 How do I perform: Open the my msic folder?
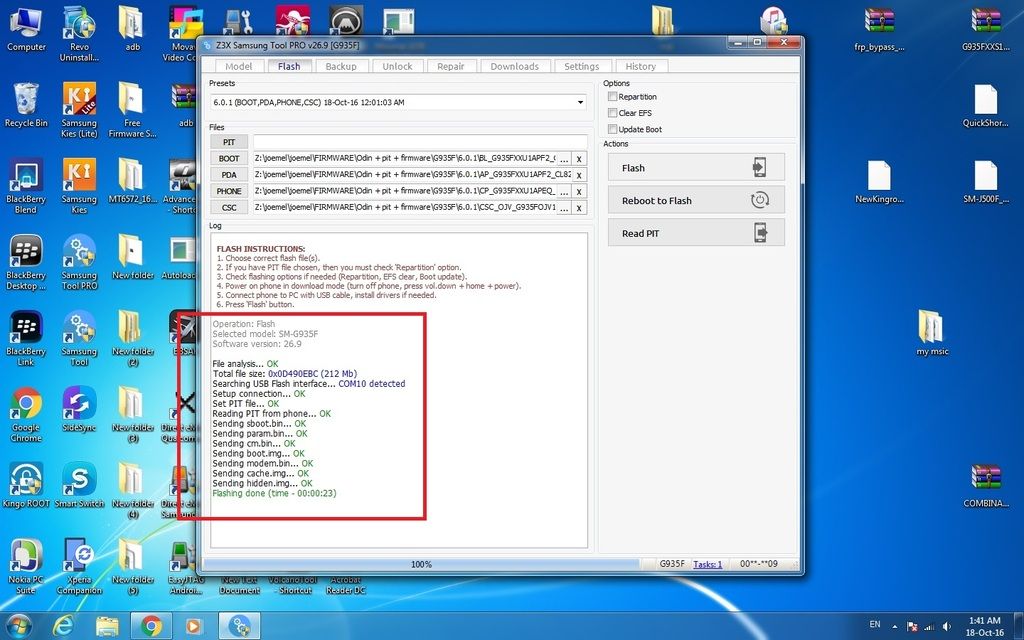coord(932,333)
